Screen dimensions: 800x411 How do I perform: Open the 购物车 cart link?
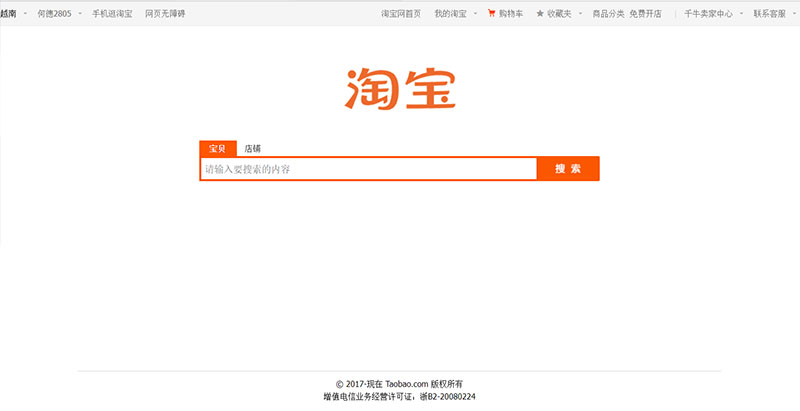coord(511,14)
